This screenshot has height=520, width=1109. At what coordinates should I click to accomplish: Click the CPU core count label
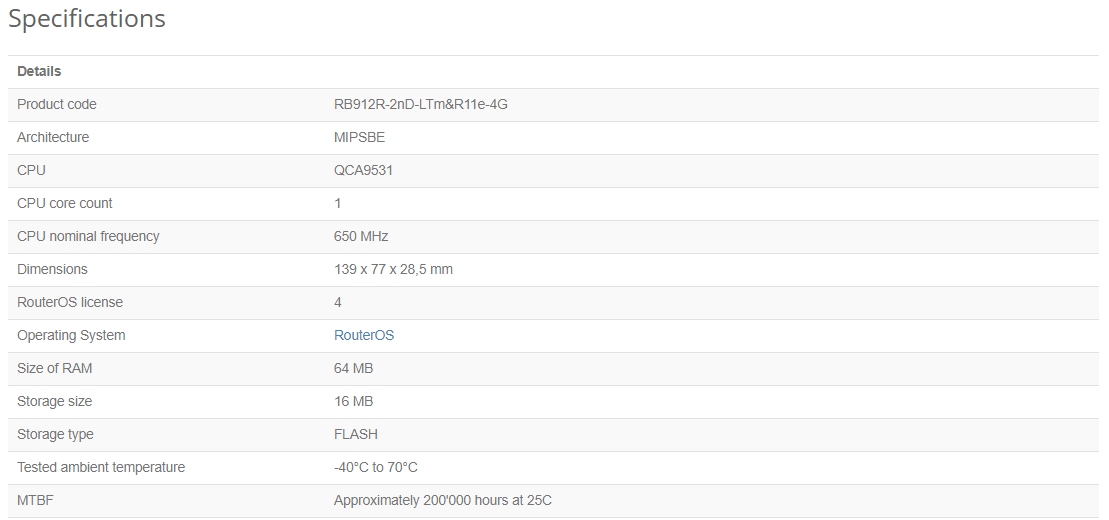coord(65,203)
